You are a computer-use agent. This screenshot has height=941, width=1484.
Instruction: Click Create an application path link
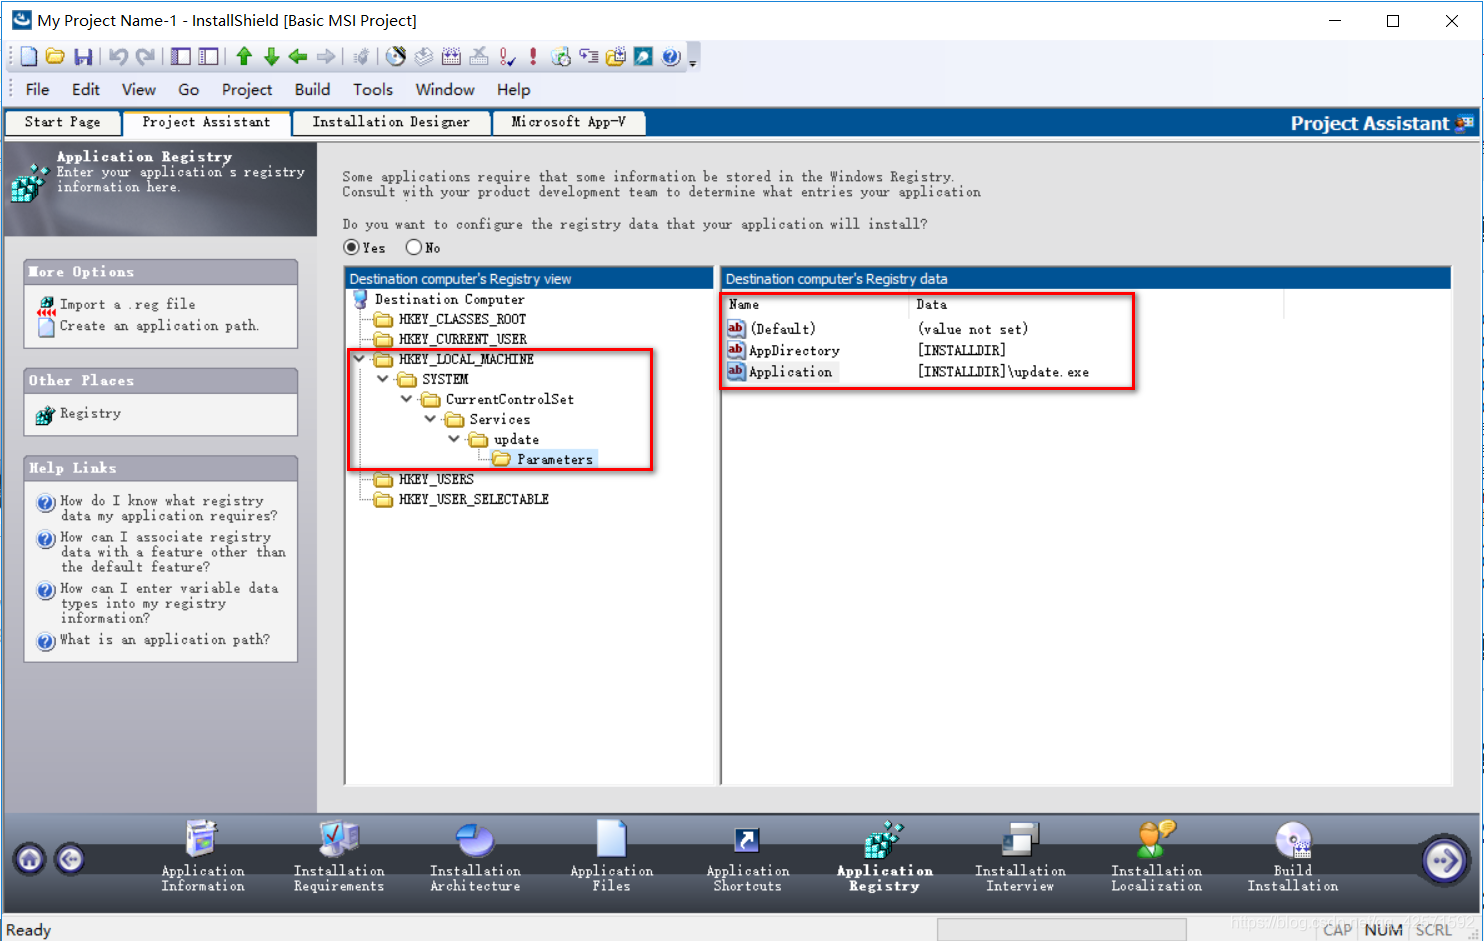[158, 326]
